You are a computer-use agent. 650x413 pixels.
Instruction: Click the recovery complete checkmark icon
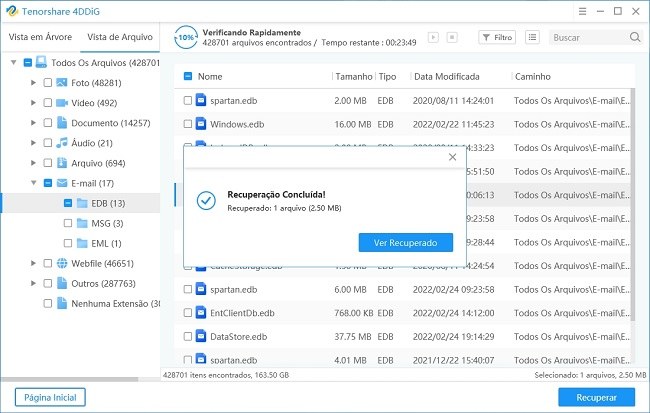point(206,201)
